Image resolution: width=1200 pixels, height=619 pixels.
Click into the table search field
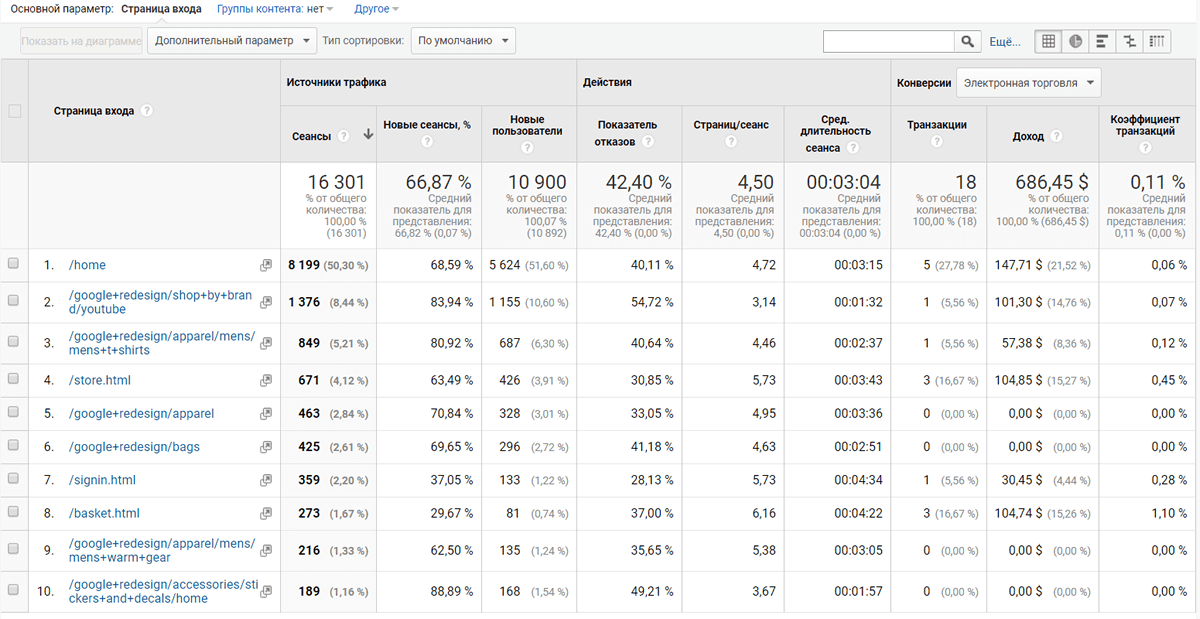888,41
